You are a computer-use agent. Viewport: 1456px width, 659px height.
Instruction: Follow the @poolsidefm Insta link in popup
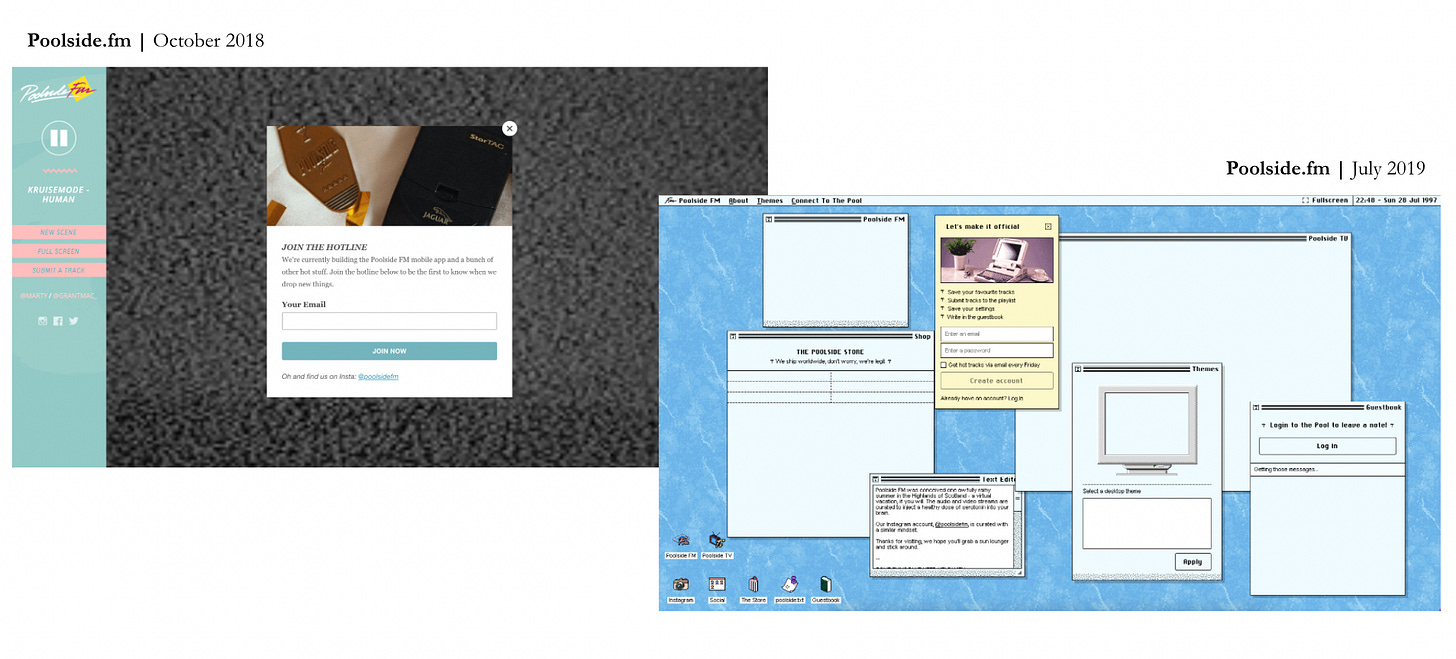378,376
